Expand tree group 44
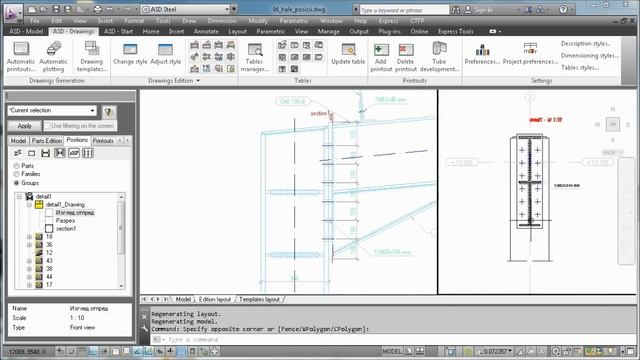The image size is (640, 360). coord(29,277)
